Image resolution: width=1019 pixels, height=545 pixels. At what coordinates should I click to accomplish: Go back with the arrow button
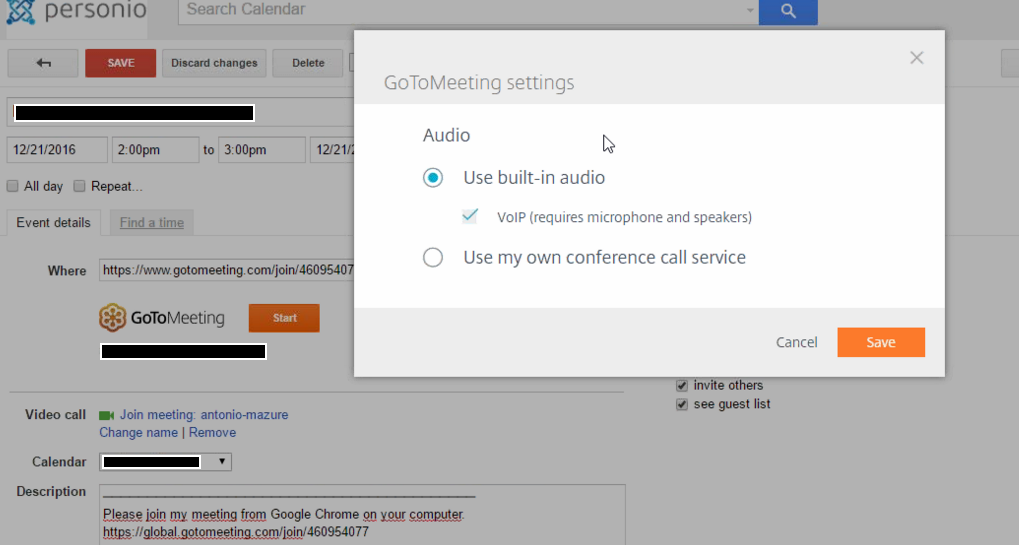pyautogui.click(x=43, y=63)
